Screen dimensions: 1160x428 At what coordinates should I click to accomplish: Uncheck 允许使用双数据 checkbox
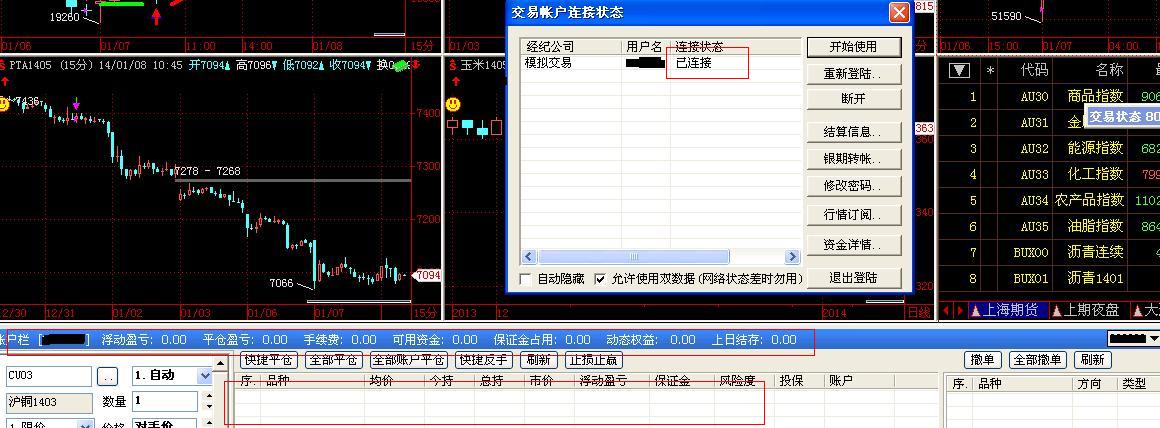[601, 279]
